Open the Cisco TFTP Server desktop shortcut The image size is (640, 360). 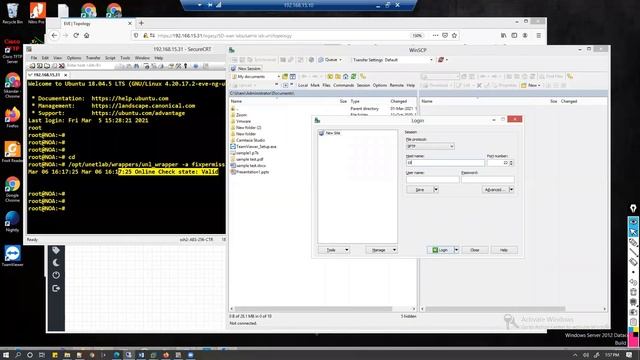(x=12, y=51)
